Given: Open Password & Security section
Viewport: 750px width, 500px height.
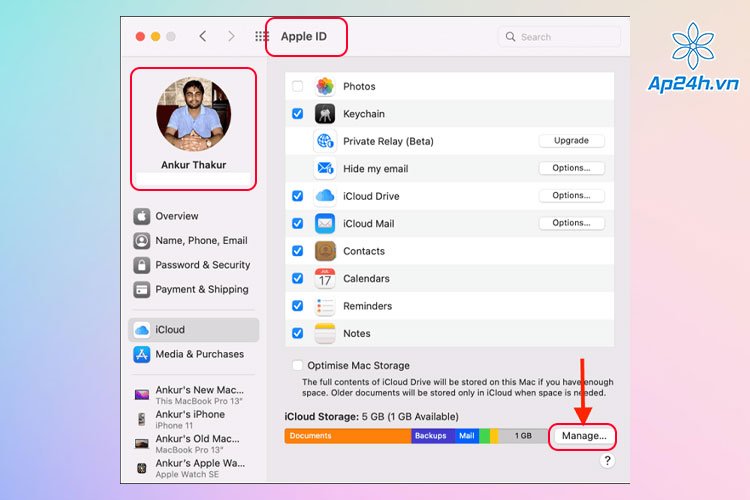Looking at the screenshot, I should [194, 265].
